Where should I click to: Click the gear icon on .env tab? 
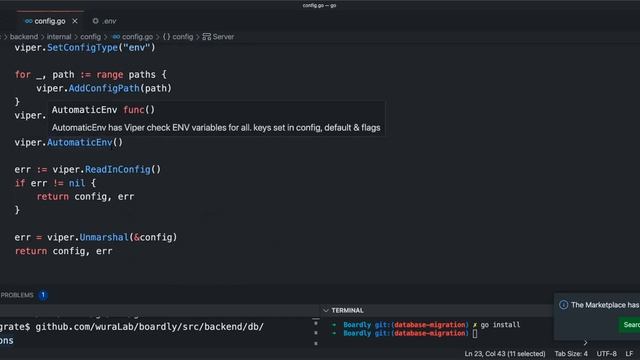pos(95,21)
